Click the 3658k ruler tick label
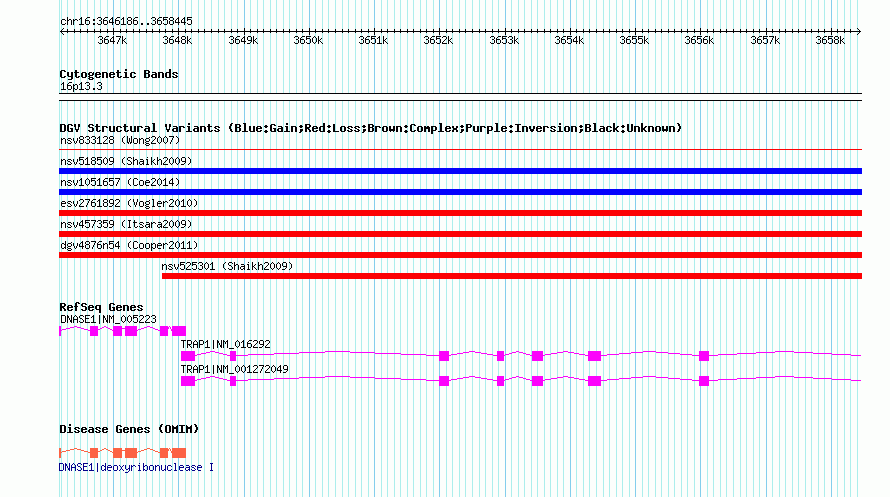The image size is (890, 497). [830, 40]
